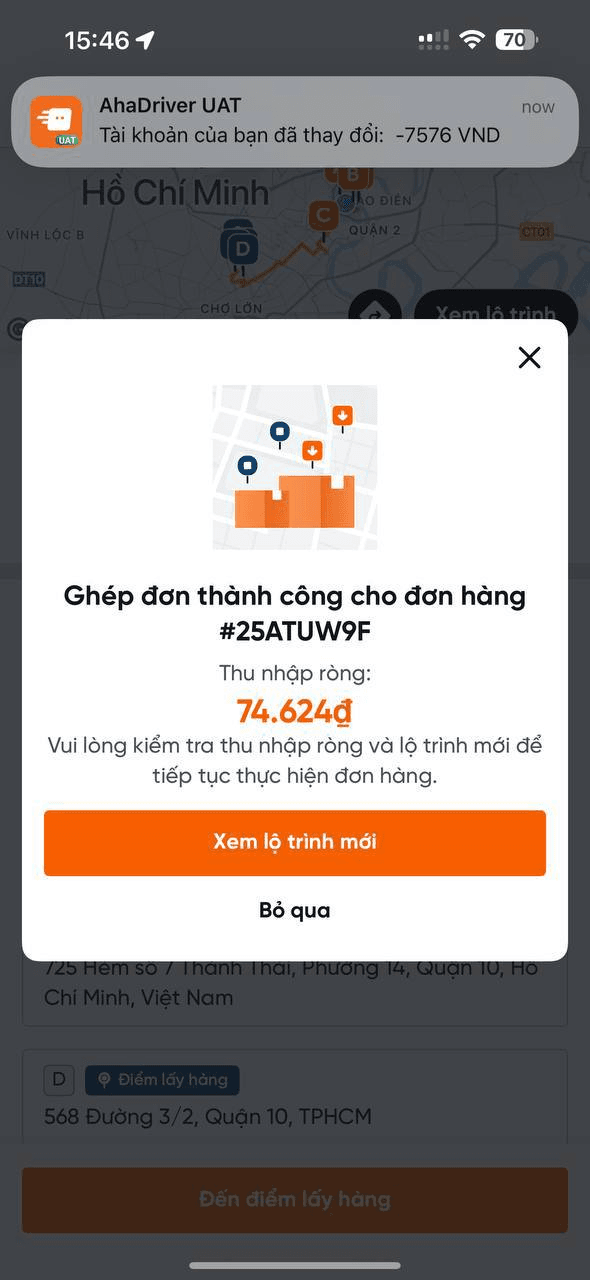590x1280 pixels.
Task: Tap the Wi-Fi icon in status bar
Action: click(x=472, y=40)
